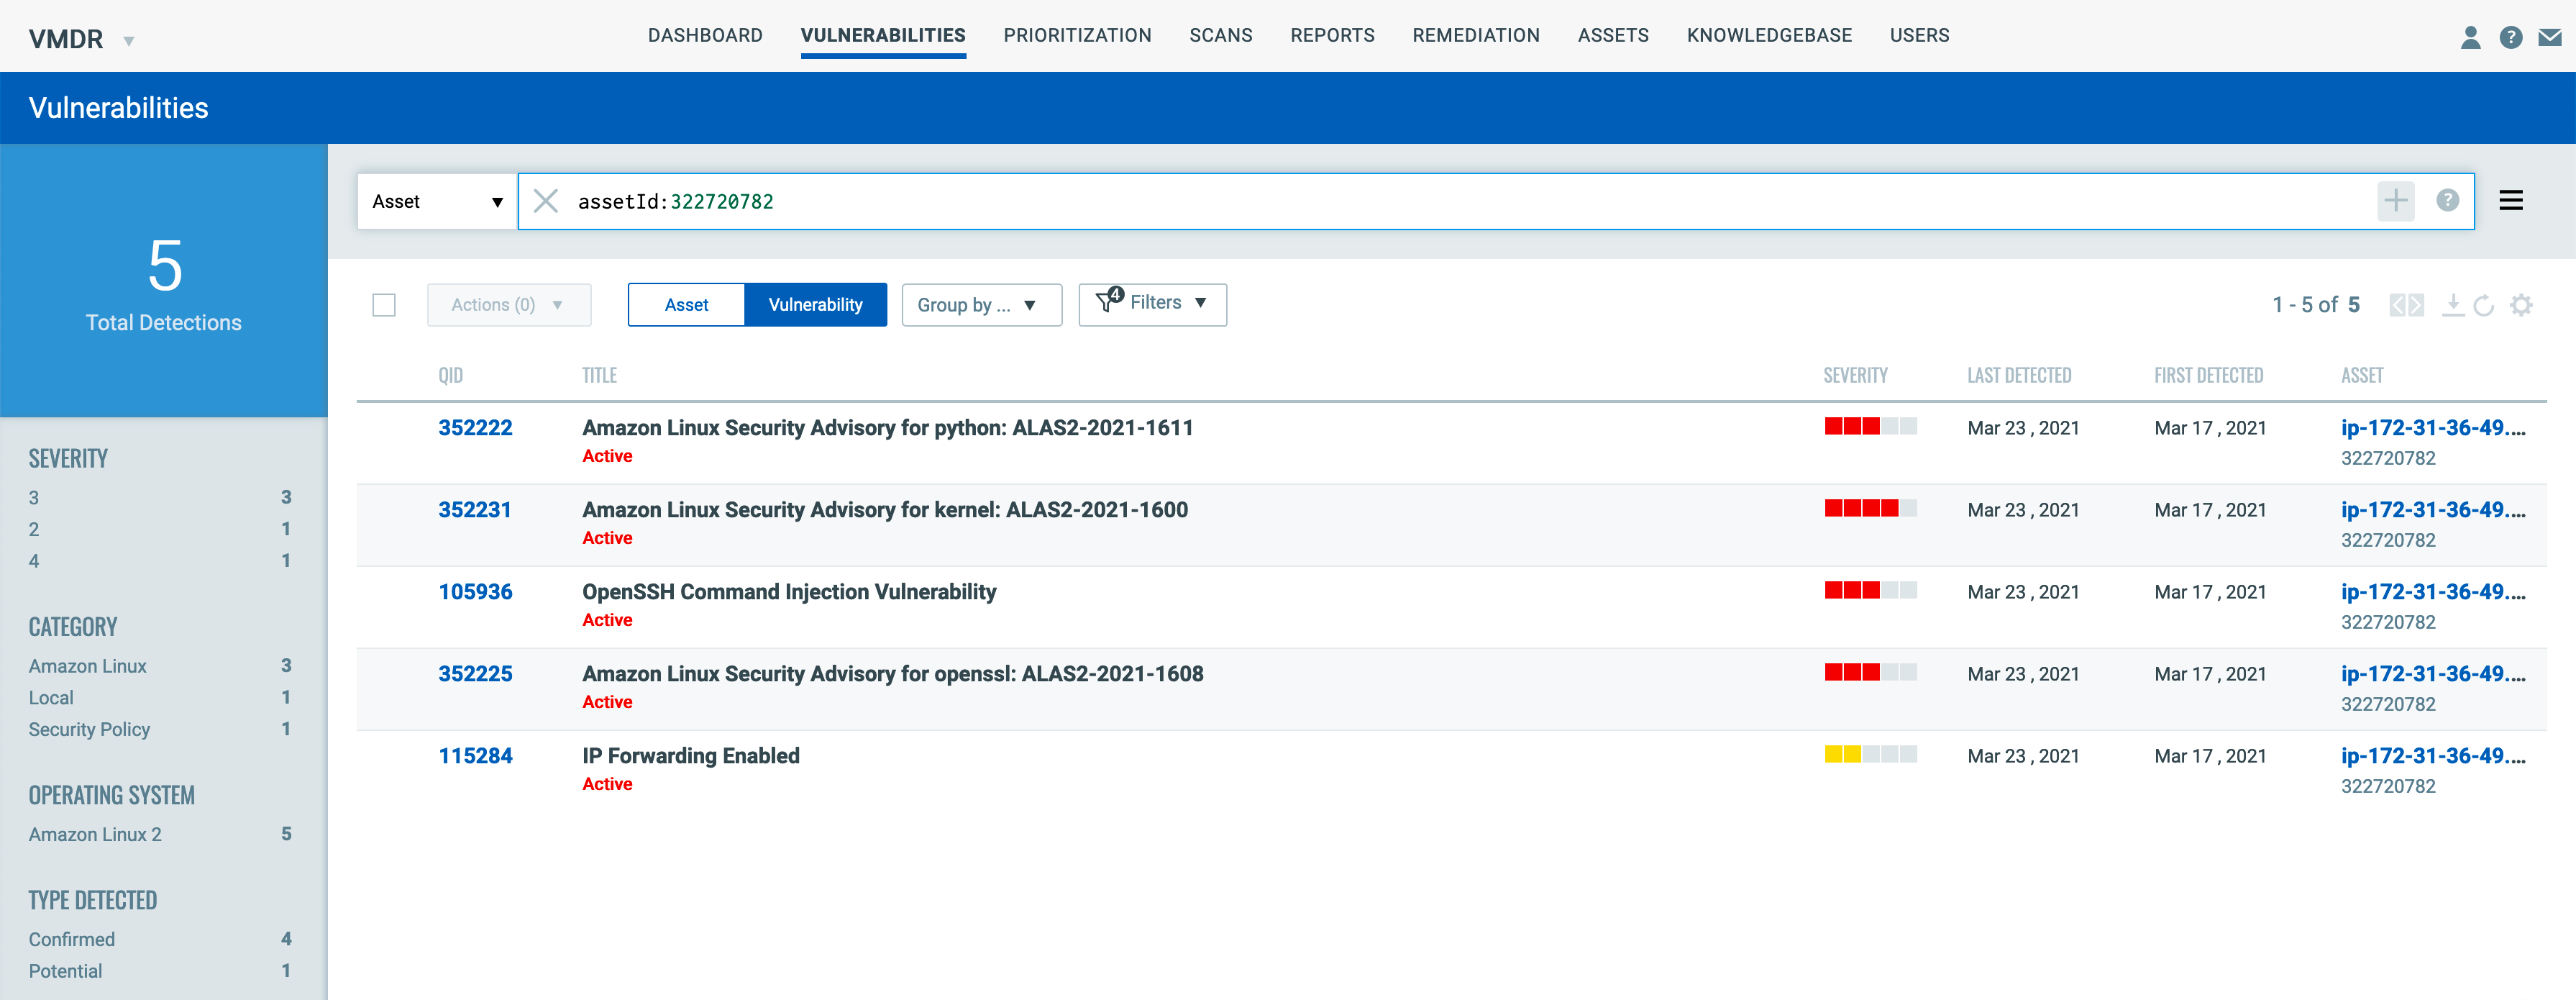
Task: Add a new search token with plus icon
Action: tap(2396, 200)
